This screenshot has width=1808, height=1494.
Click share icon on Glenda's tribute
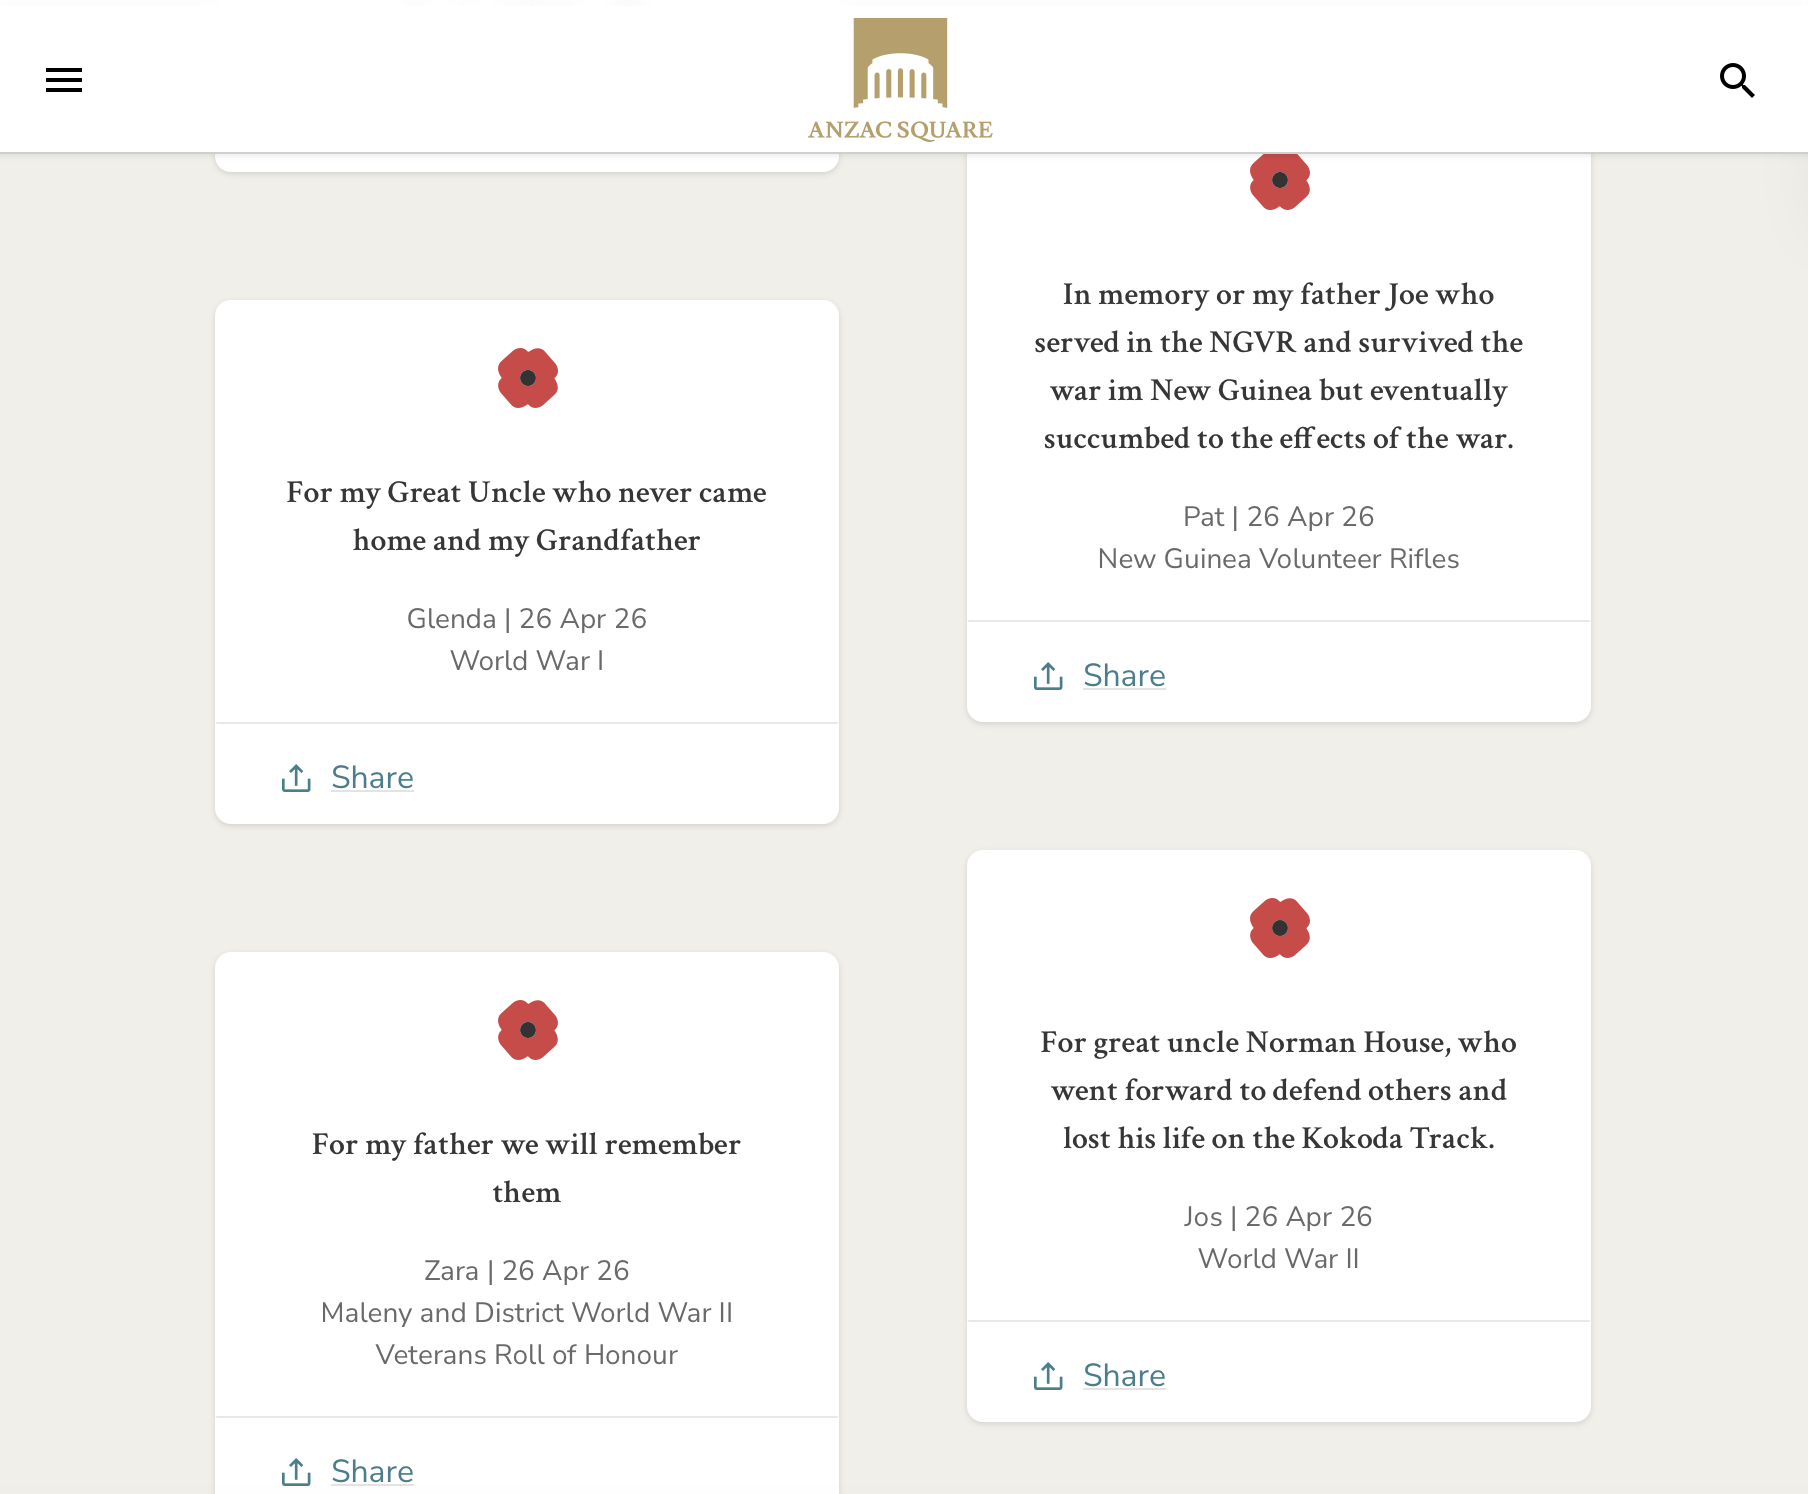tap(296, 777)
